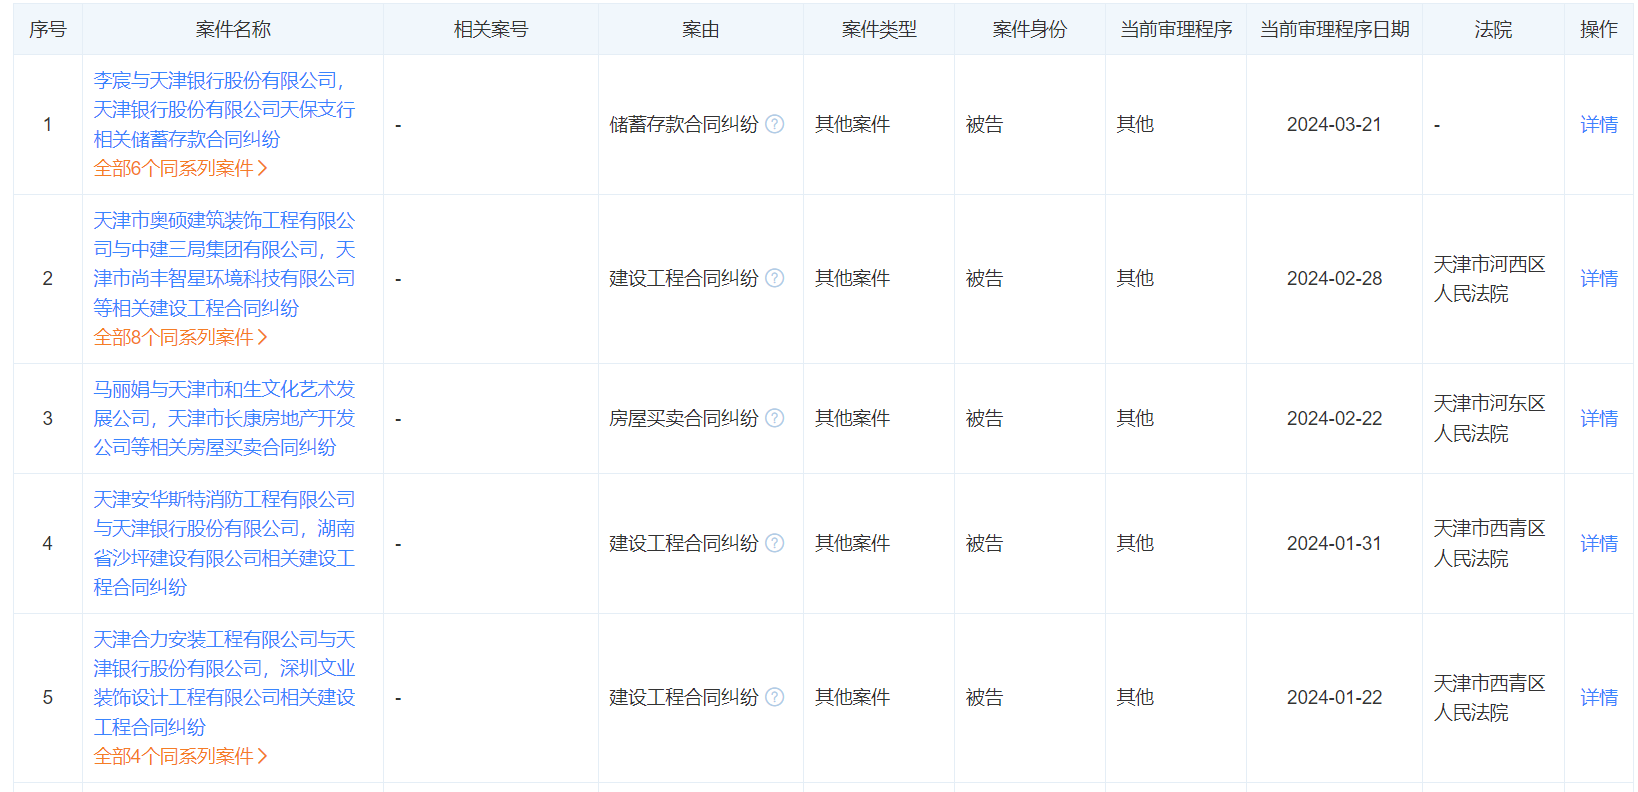Click court cell 天津市河东区人民法院
The image size is (1638, 792).
point(1489,418)
